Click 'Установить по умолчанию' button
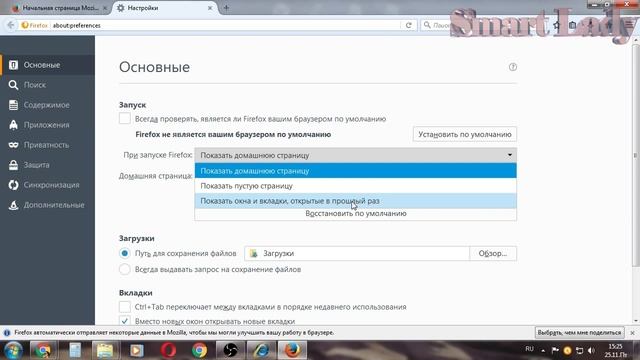 coord(464,134)
